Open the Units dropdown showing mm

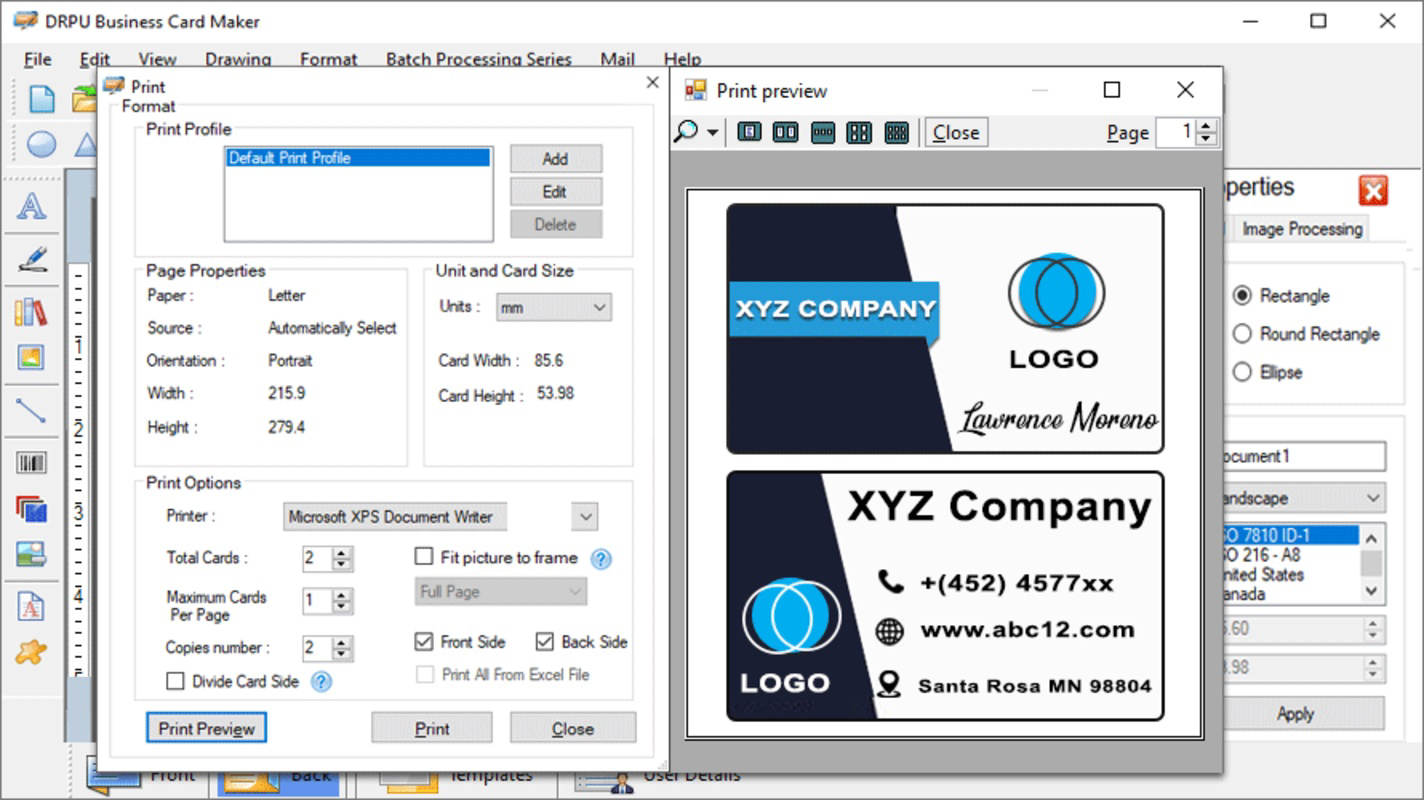[x=553, y=307]
